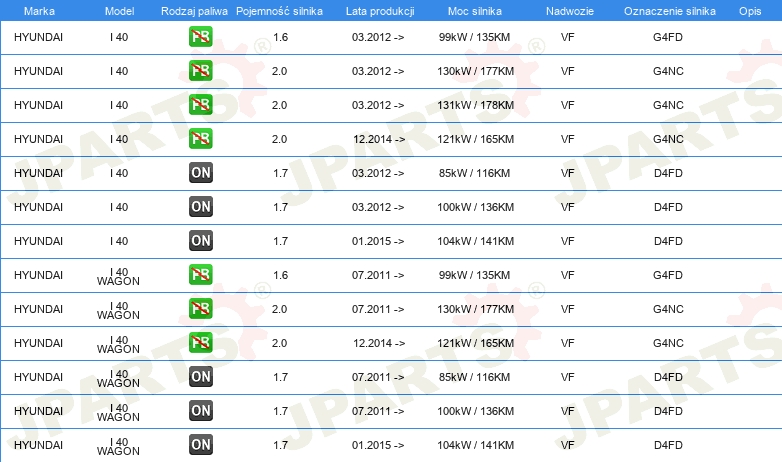Select D4FD in I 40 WAGON 104kW / 141KM row
782x462 pixels.
[668, 445]
